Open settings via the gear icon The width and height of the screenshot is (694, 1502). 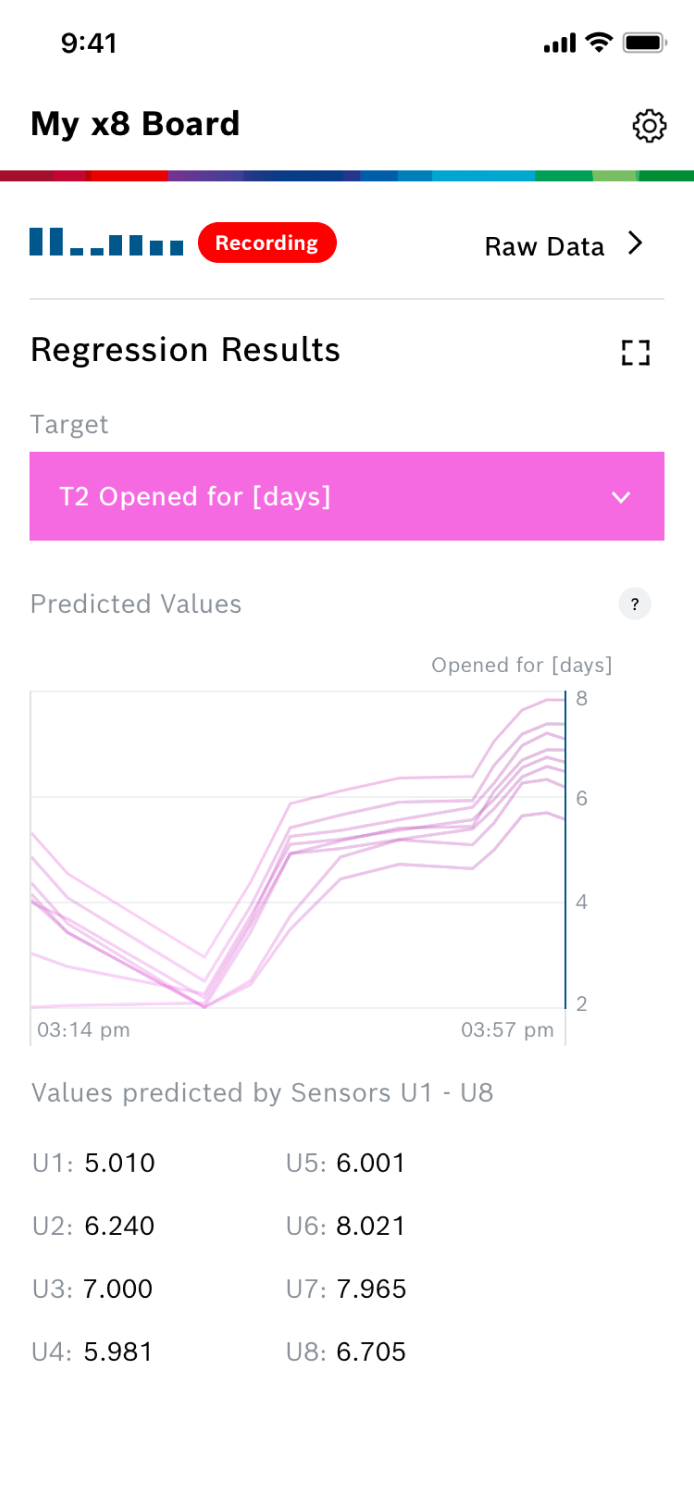pos(649,126)
